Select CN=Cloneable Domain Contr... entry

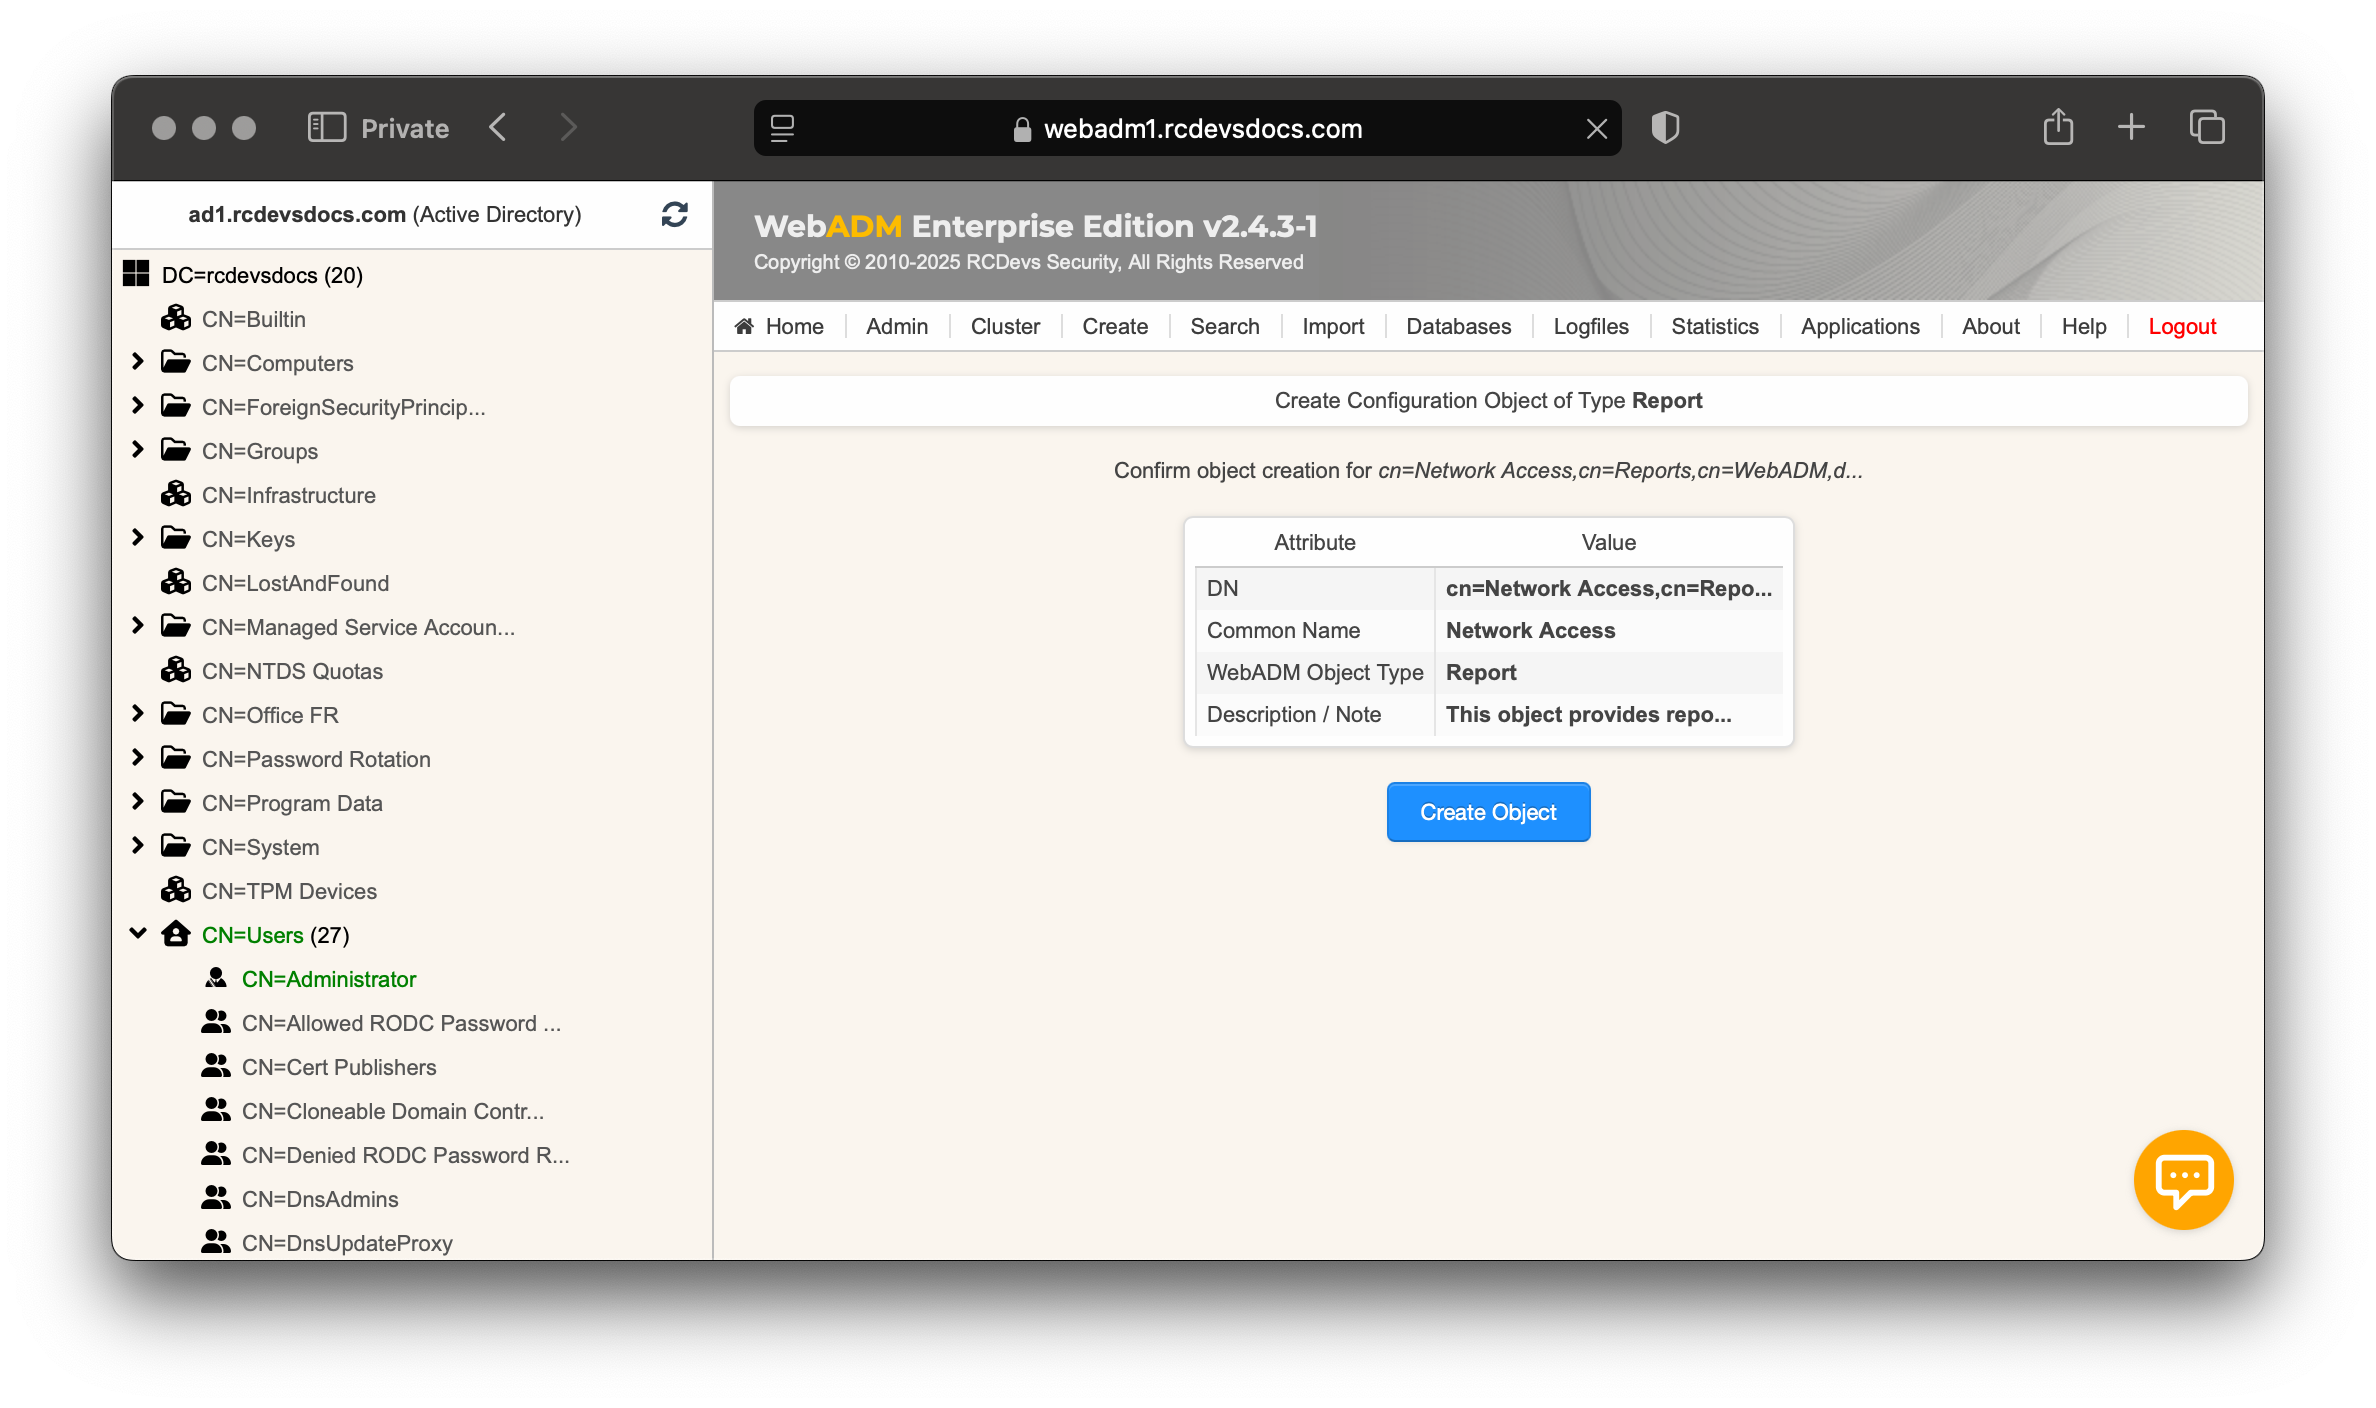(x=393, y=1111)
